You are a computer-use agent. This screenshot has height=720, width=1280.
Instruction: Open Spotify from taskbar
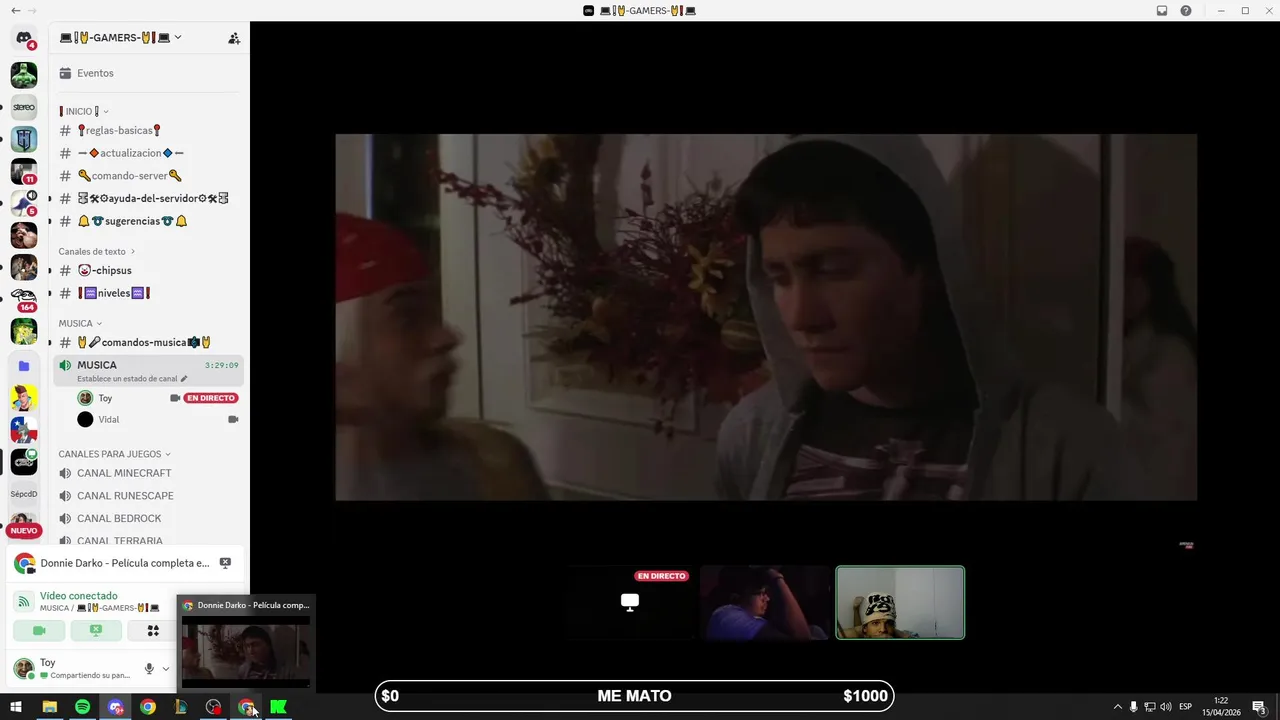tap(82, 707)
